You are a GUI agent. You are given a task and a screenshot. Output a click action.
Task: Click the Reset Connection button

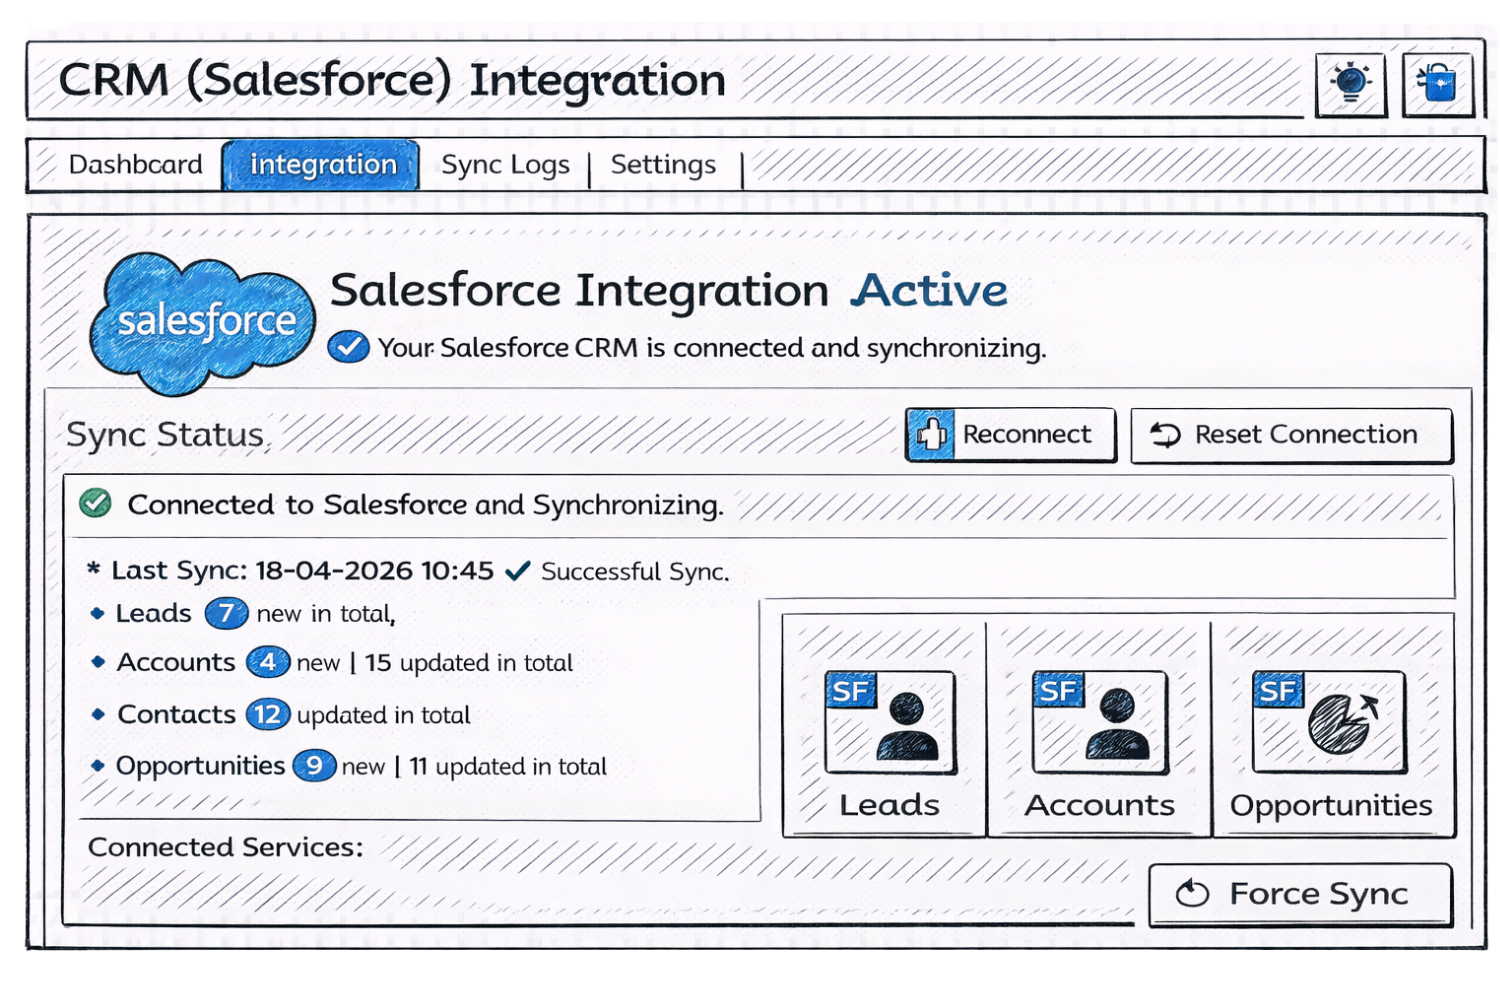point(1291,435)
